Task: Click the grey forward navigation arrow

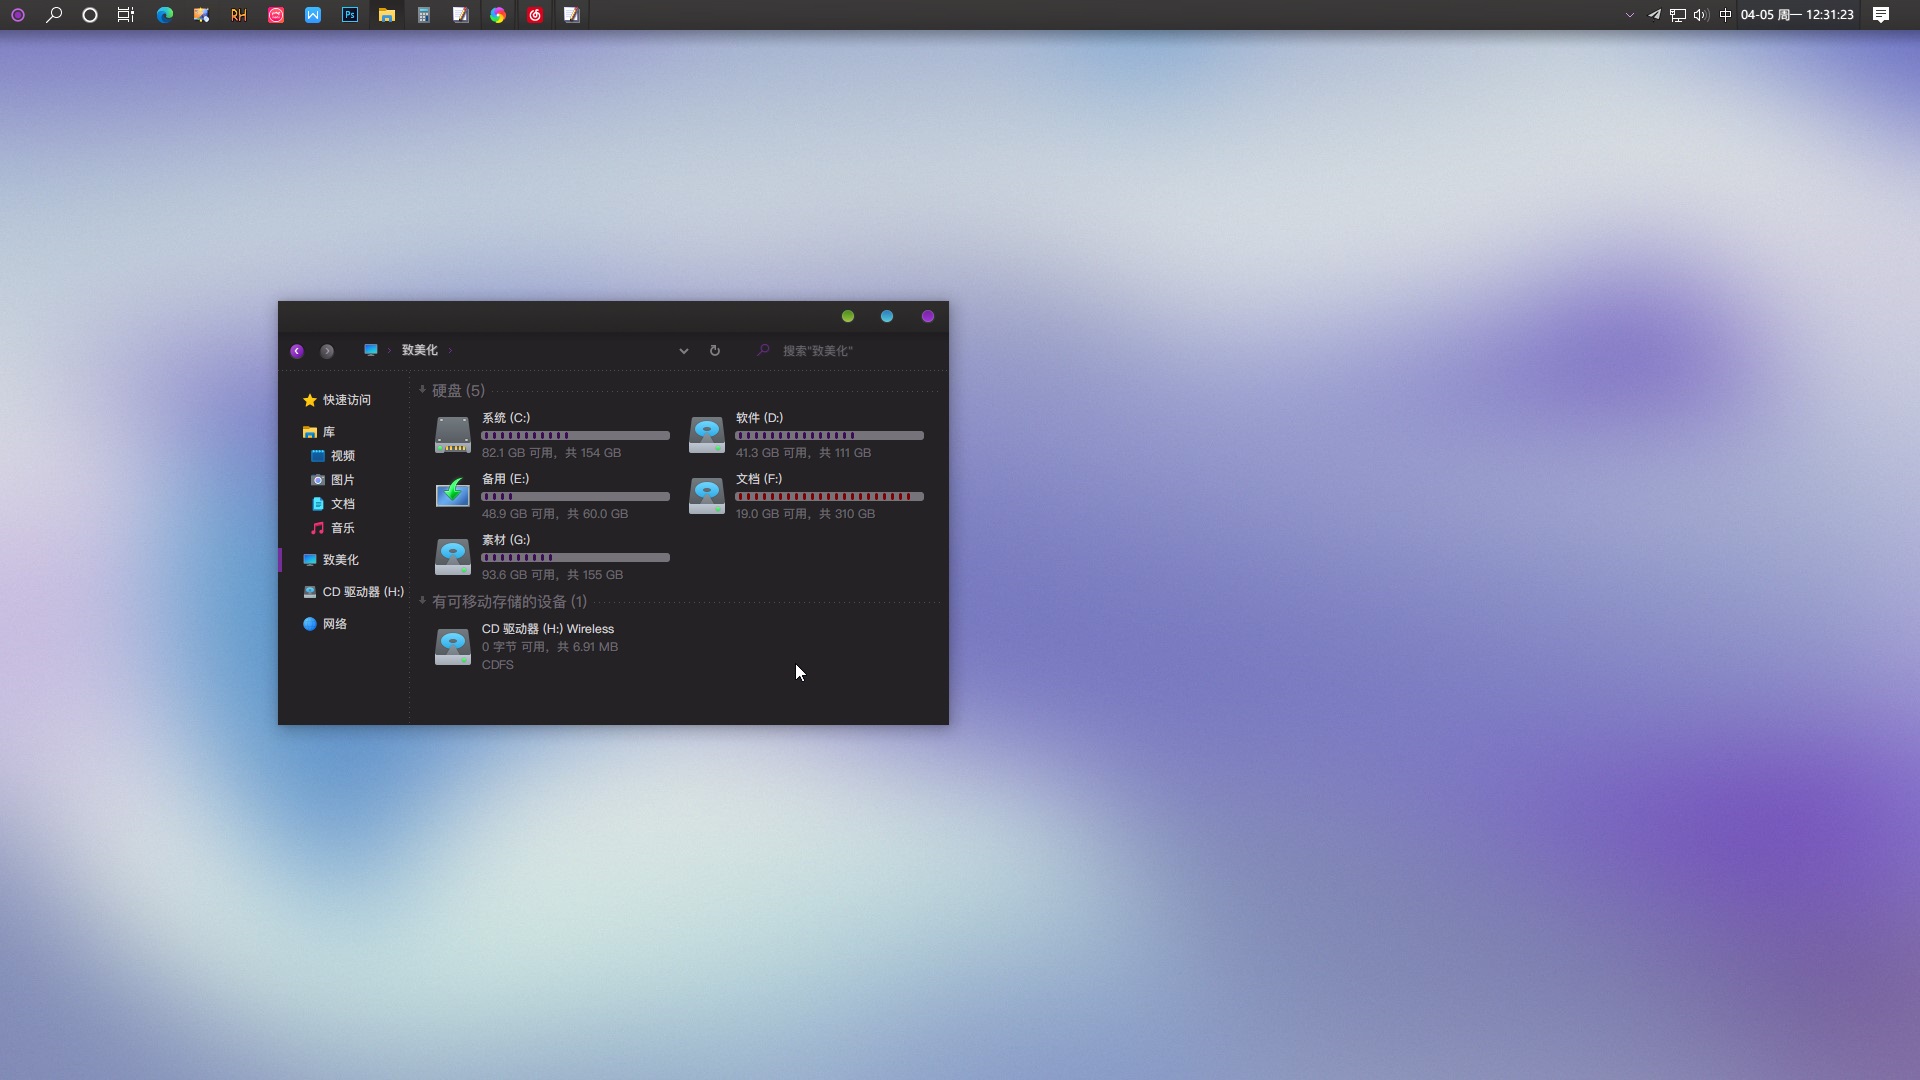Action: [x=327, y=351]
